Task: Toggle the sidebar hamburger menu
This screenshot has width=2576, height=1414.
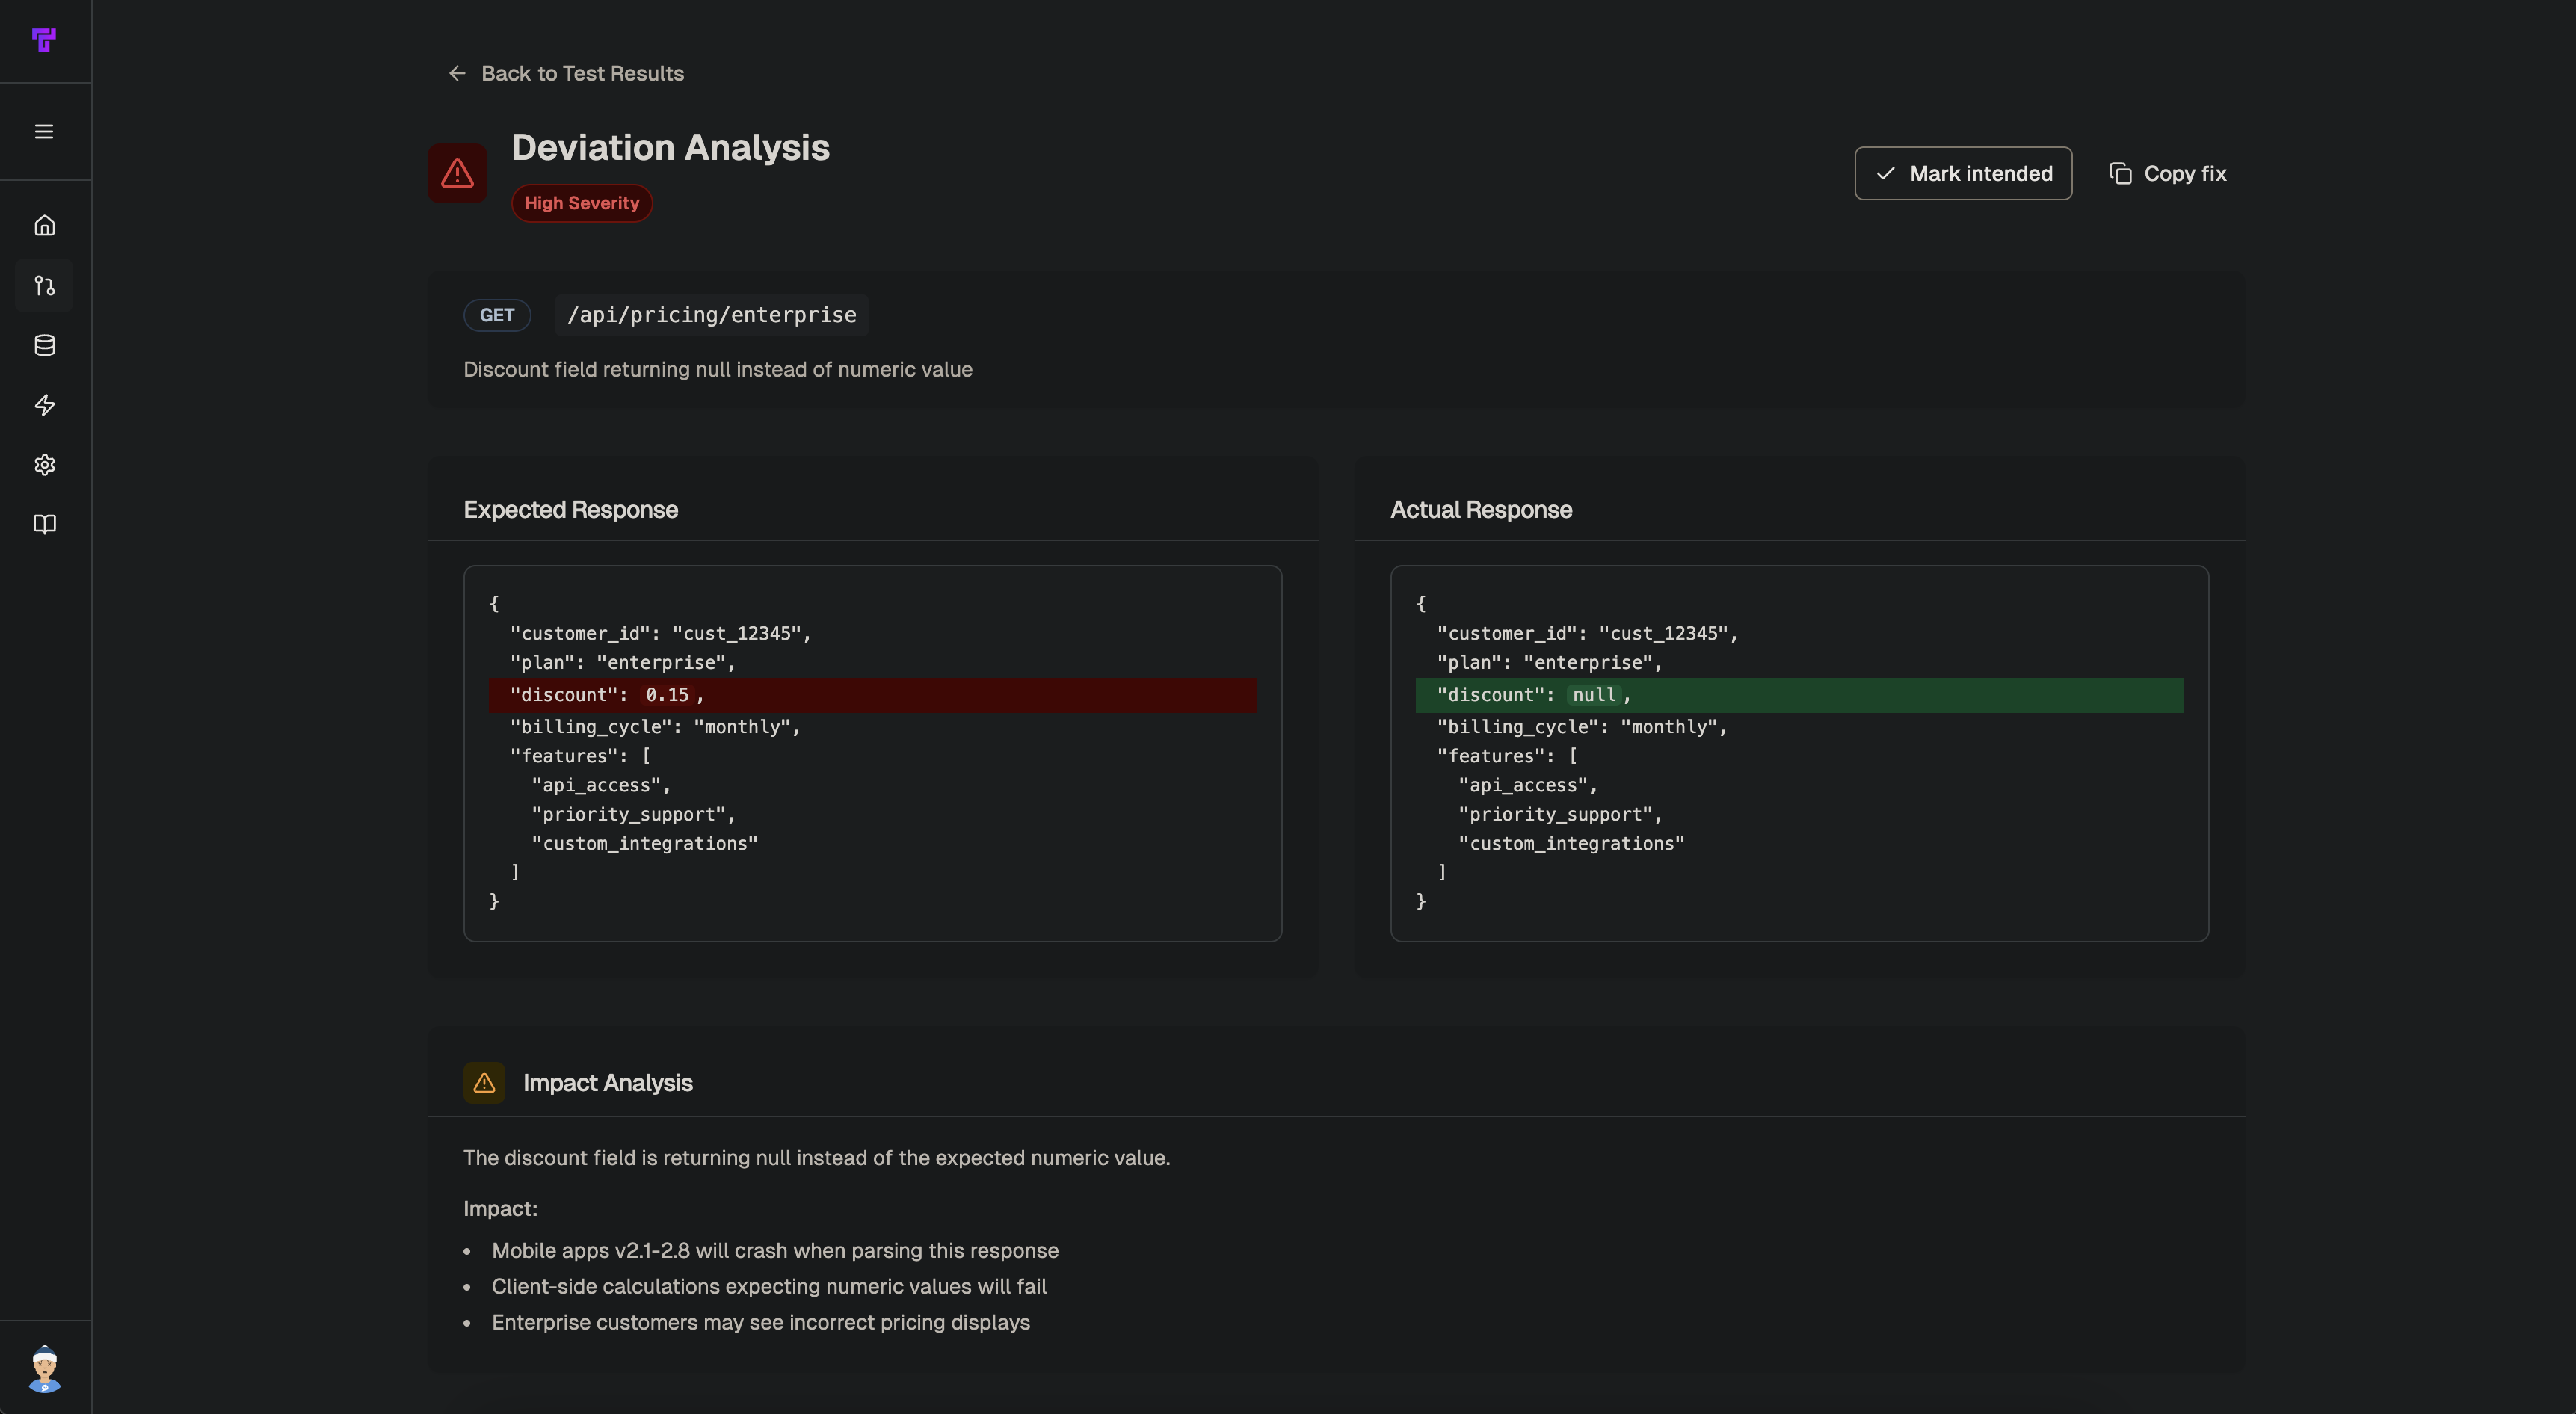Action: pyautogui.click(x=44, y=131)
